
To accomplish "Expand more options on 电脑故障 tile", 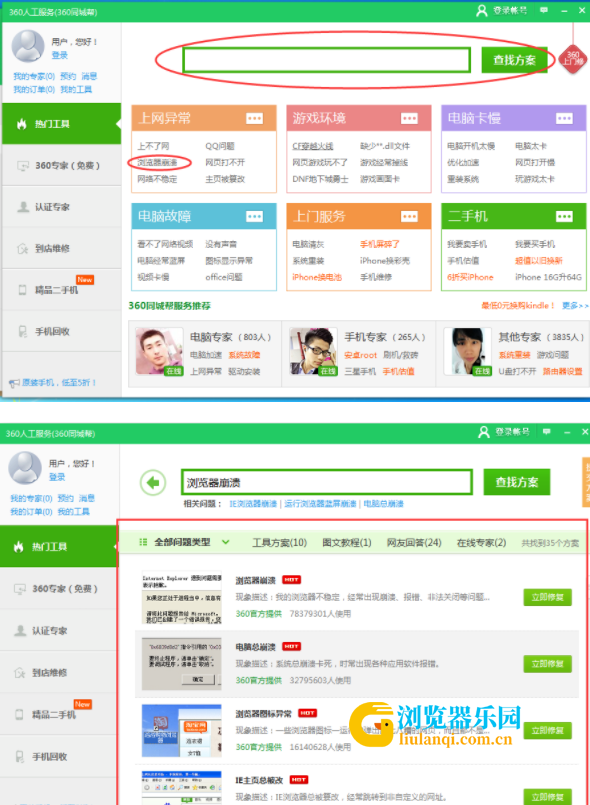I will tap(255, 217).
